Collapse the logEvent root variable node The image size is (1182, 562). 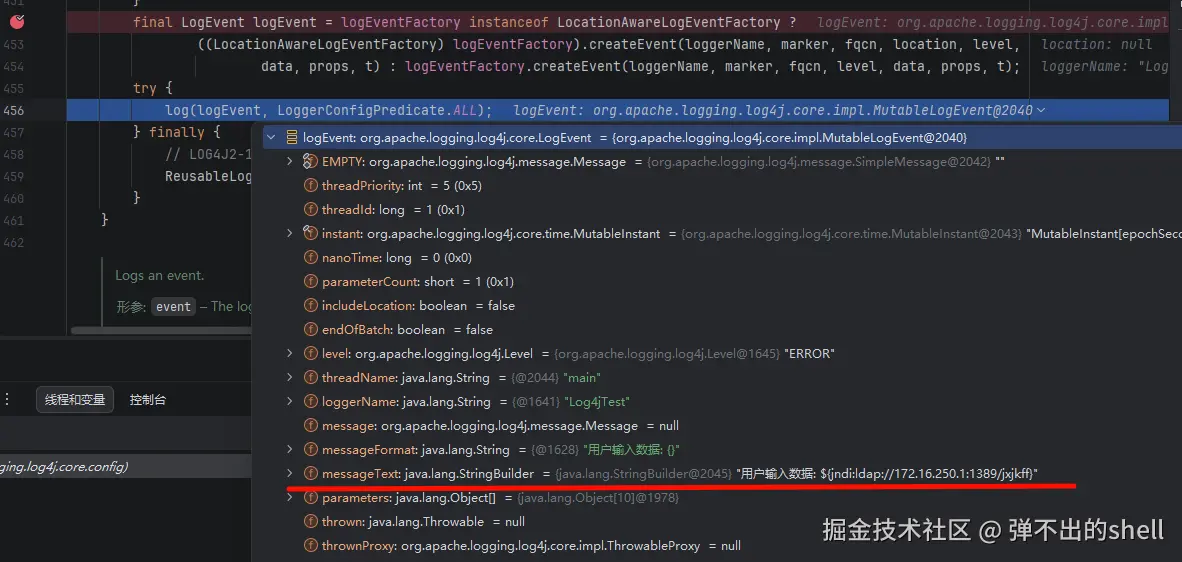271,138
